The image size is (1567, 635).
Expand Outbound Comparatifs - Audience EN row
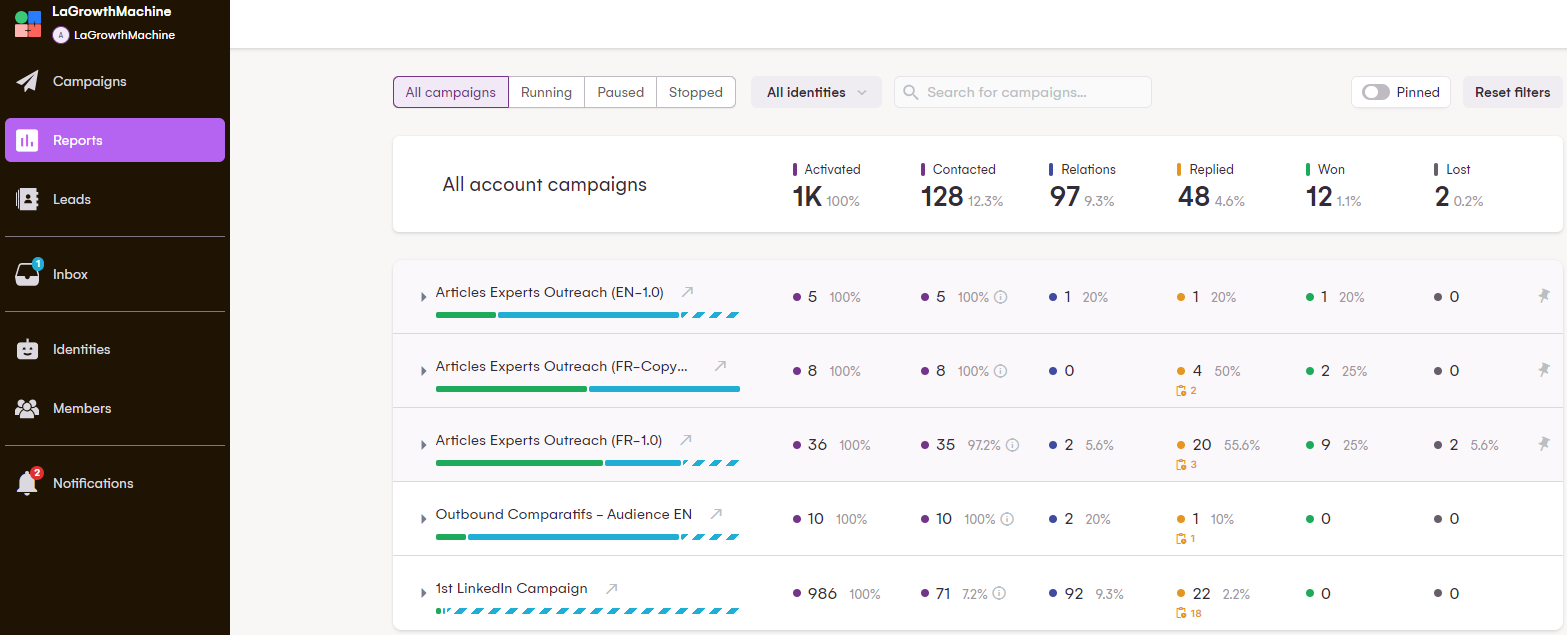(423, 519)
